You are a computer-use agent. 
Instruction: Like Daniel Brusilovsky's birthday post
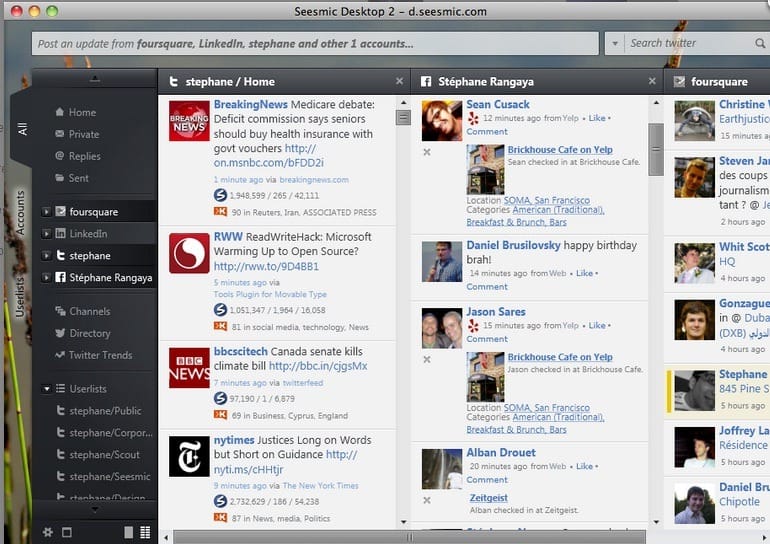click(x=584, y=273)
